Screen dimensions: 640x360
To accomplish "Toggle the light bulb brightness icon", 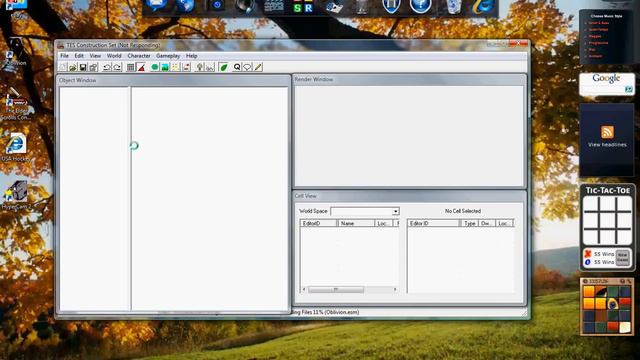I will [200, 67].
